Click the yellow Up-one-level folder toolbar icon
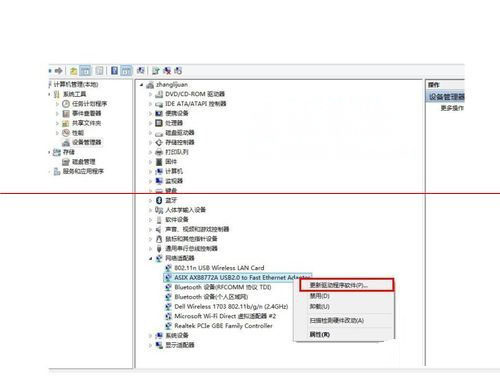 point(73,71)
